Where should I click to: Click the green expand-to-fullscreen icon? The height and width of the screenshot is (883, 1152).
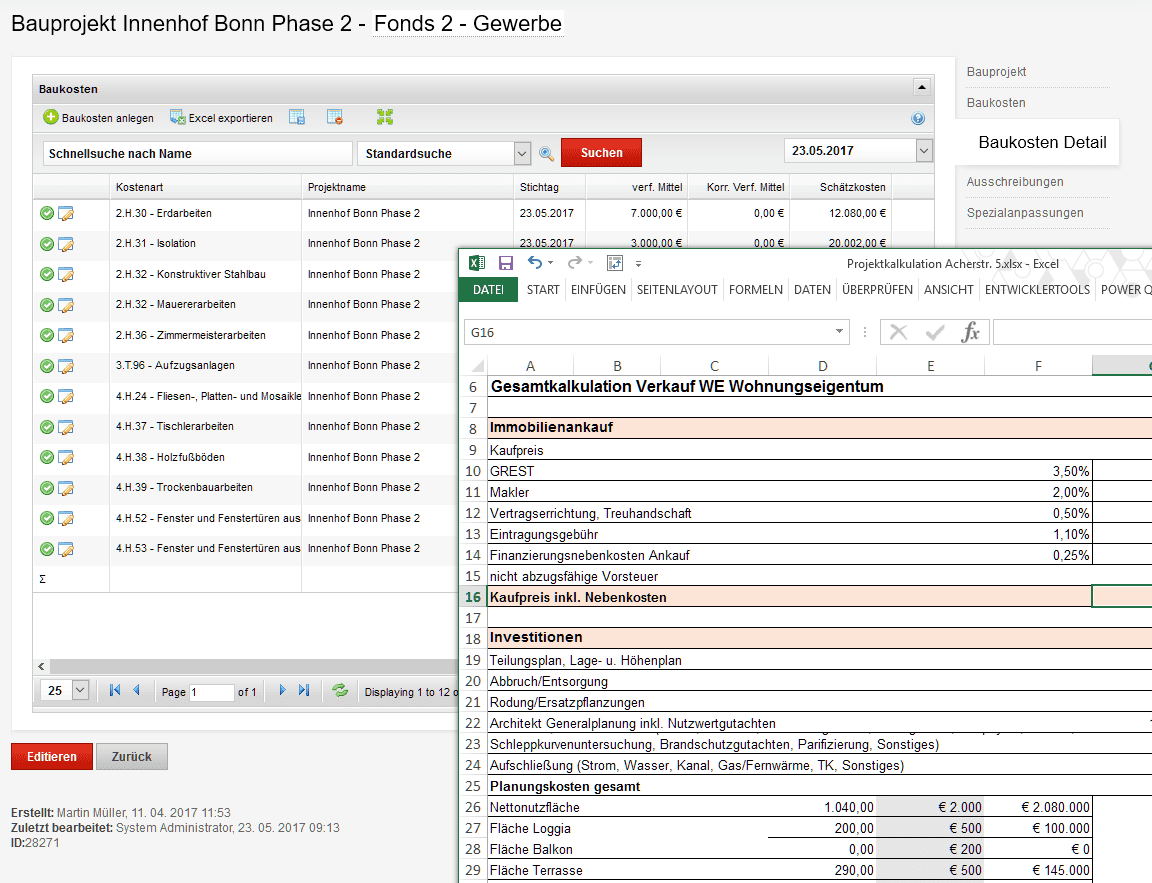coord(385,118)
